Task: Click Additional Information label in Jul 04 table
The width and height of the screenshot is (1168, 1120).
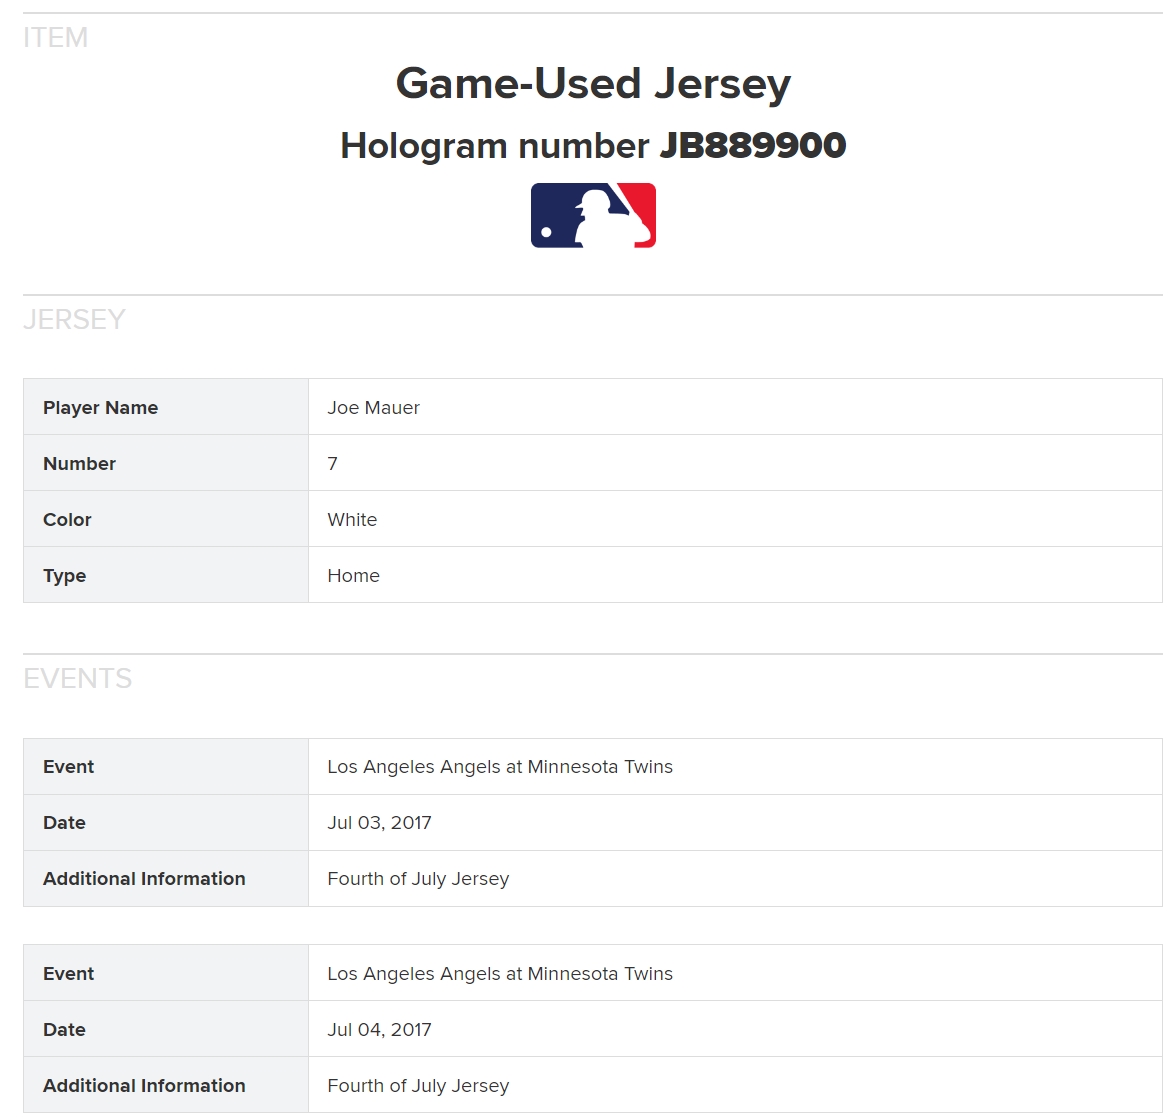Action: [x=165, y=1085]
